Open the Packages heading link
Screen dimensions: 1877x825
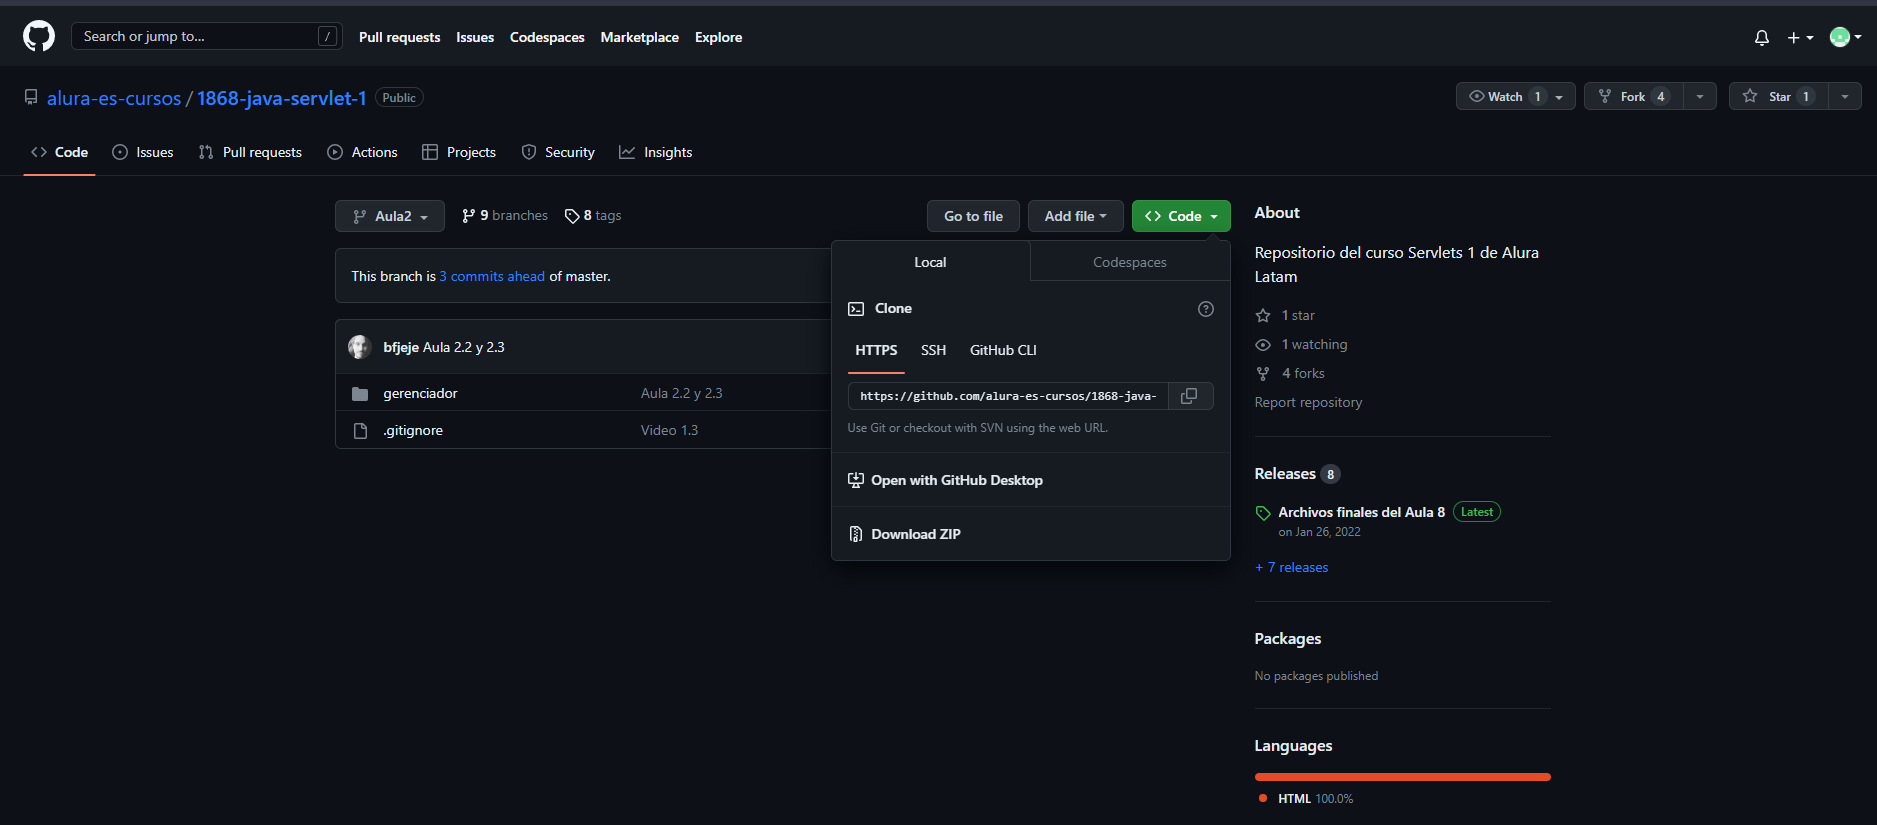pos(1288,639)
